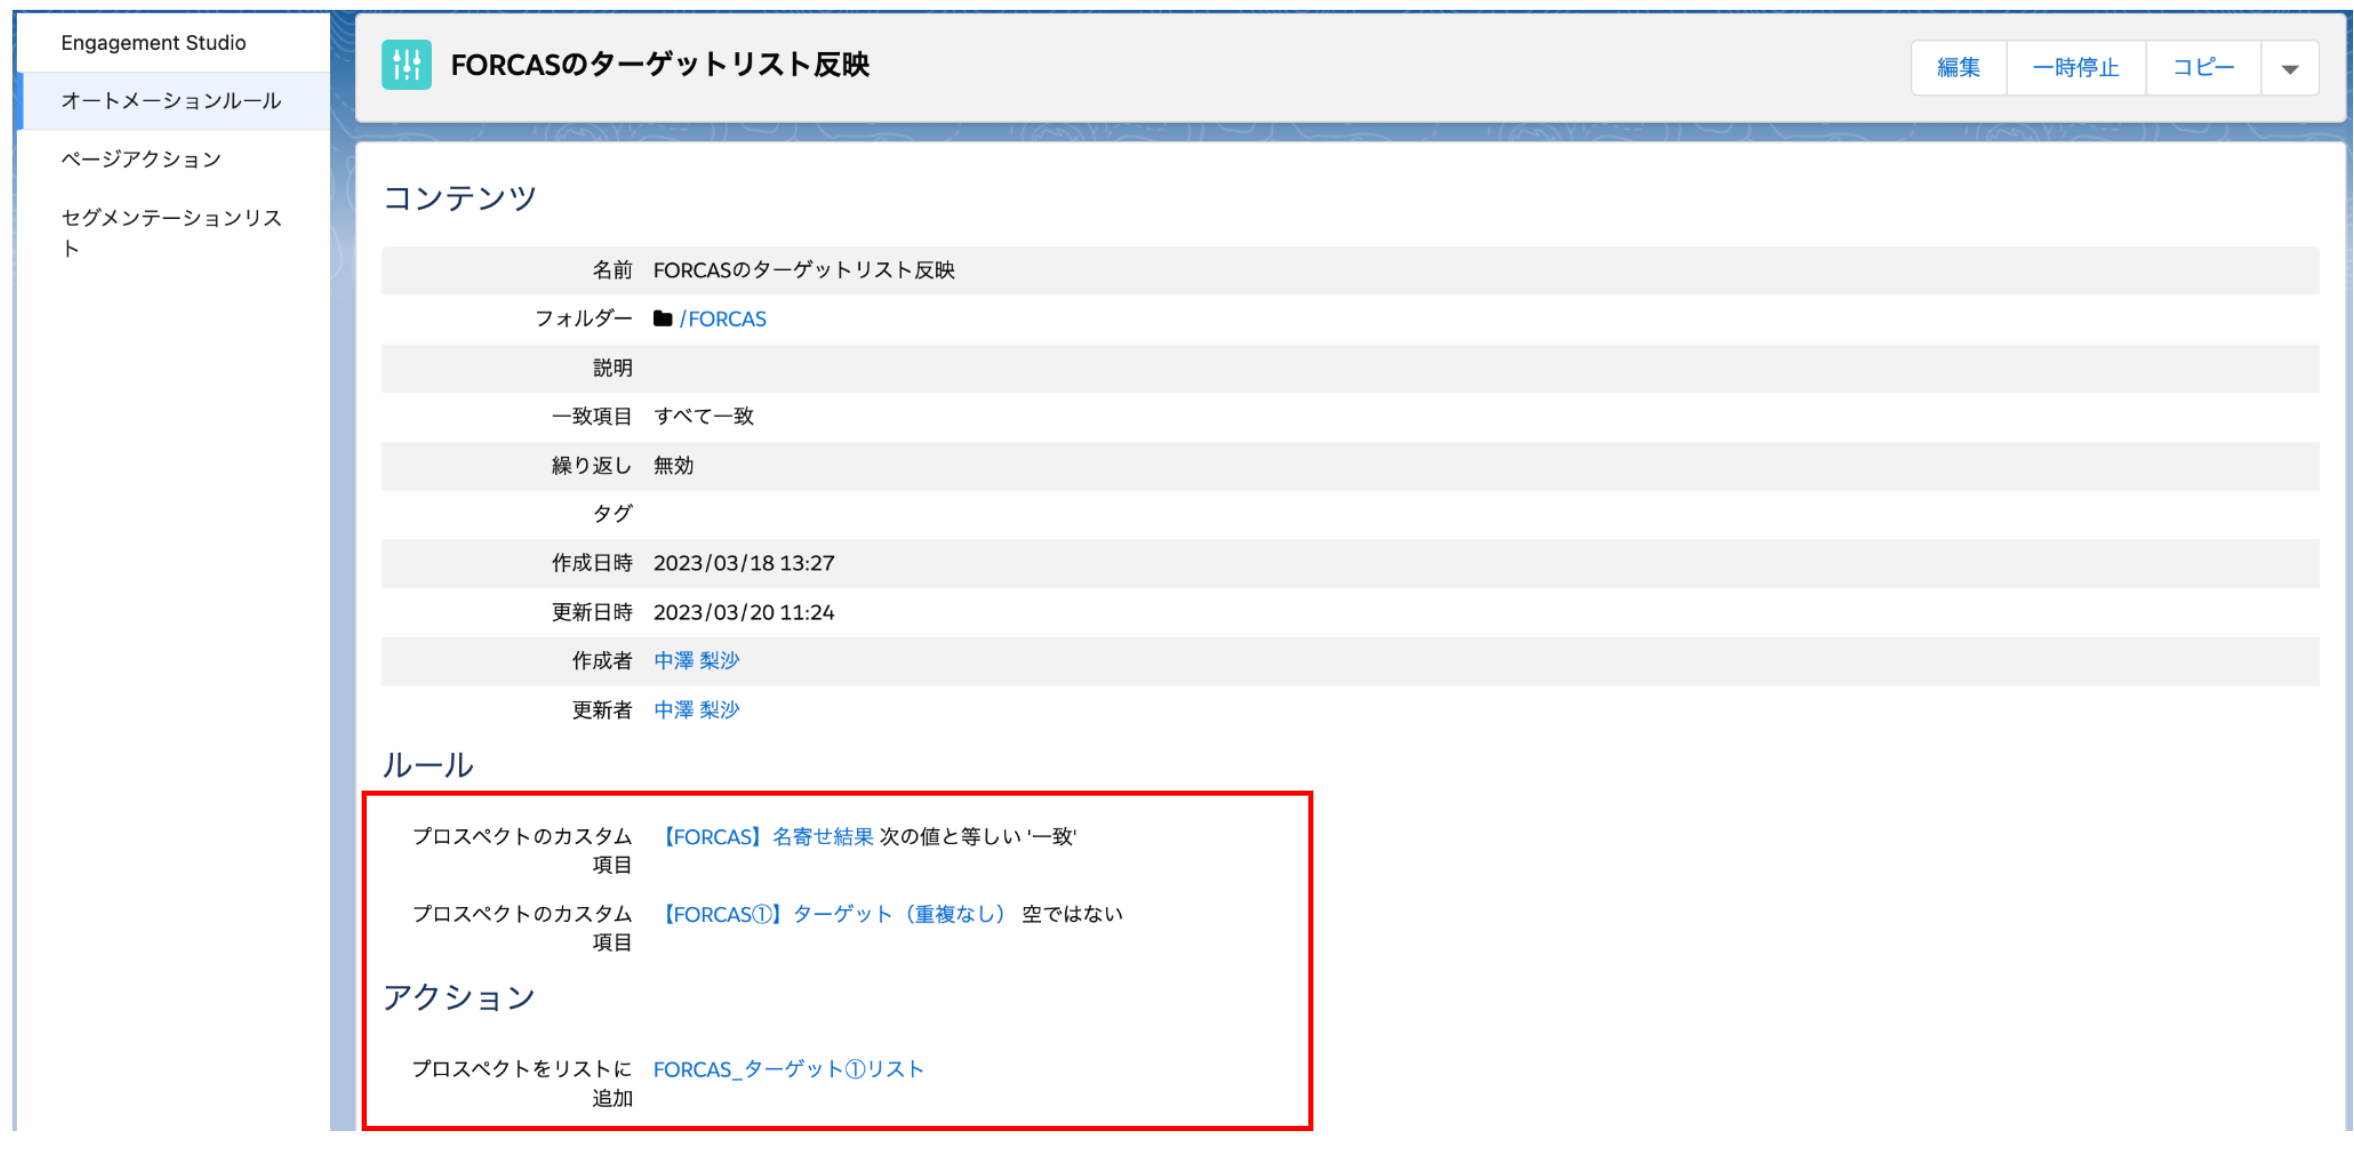
Task: Click the automation rule icon beside title
Action: [406, 65]
